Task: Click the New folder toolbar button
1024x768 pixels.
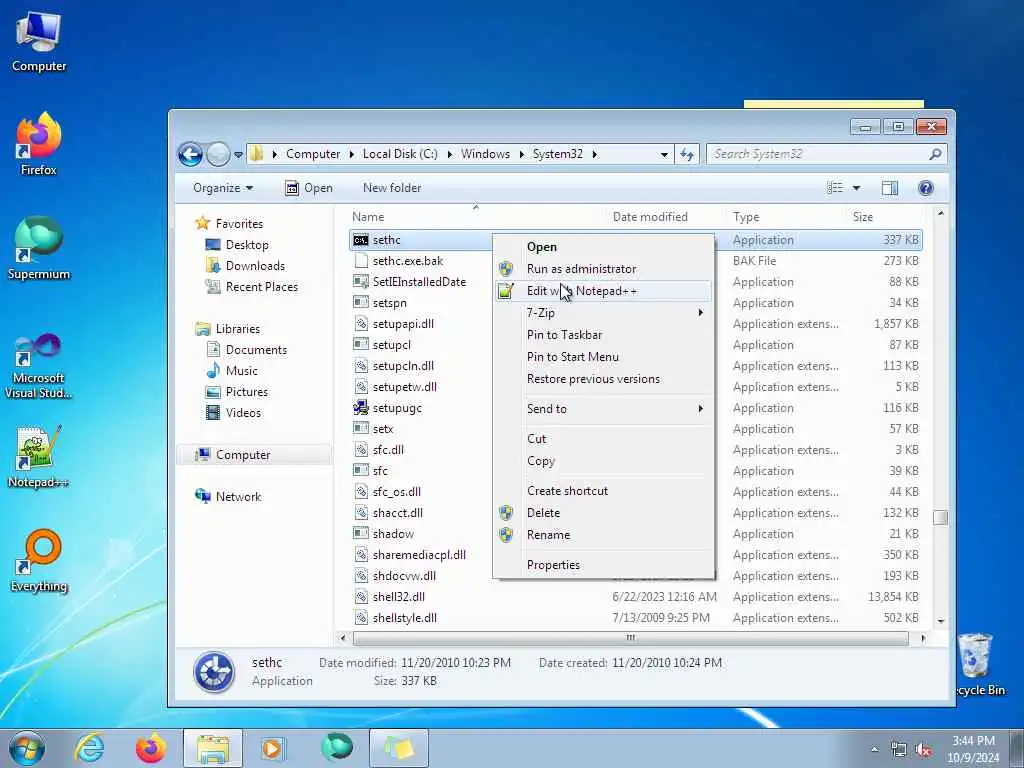Action: click(x=392, y=188)
